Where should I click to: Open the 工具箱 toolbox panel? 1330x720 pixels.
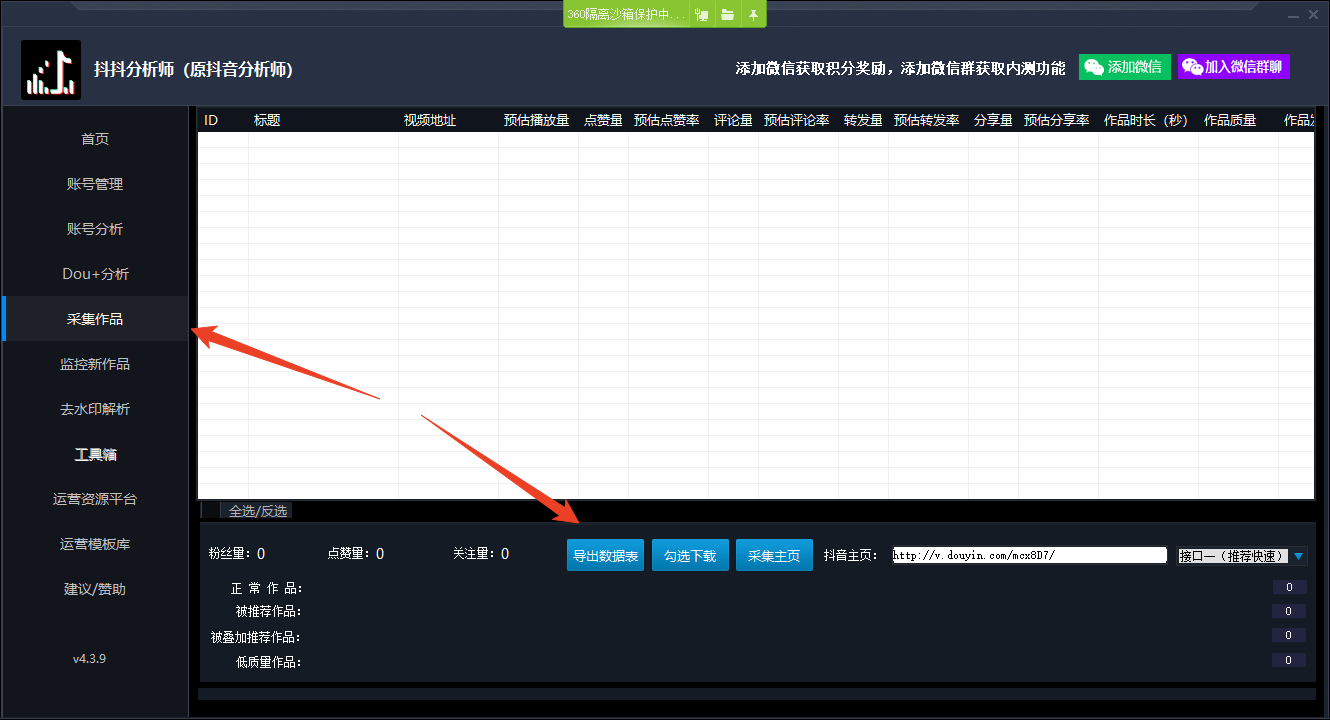pyautogui.click(x=95, y=453)
